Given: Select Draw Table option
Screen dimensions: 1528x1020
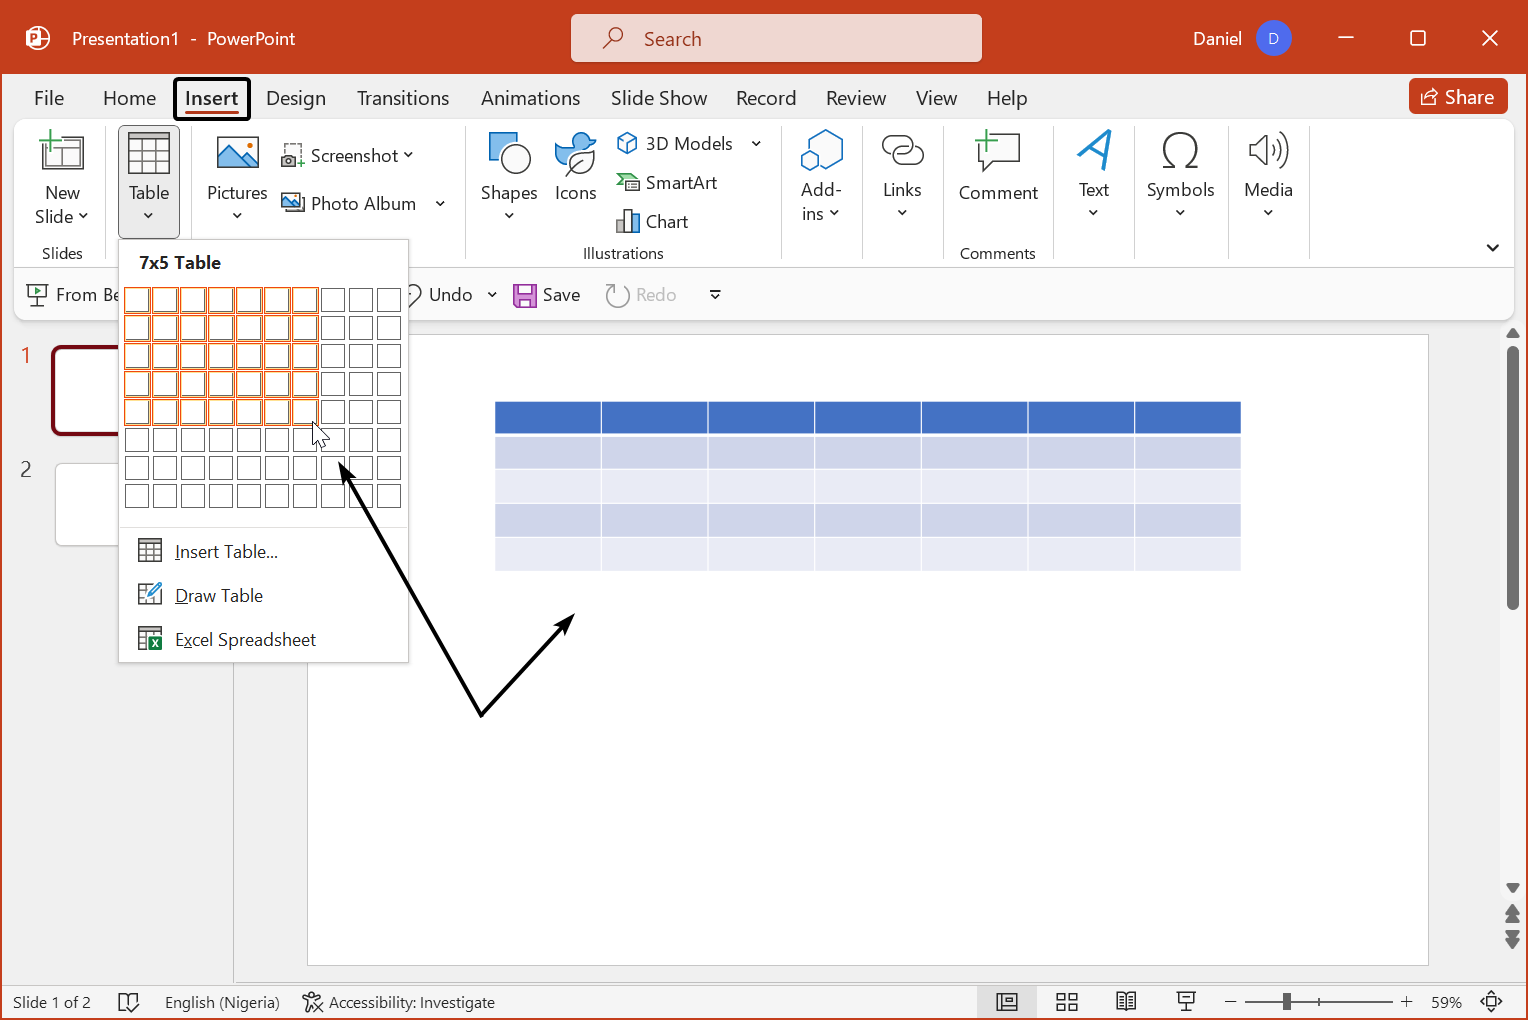Looking at the screenshot, I should point(218,596).
